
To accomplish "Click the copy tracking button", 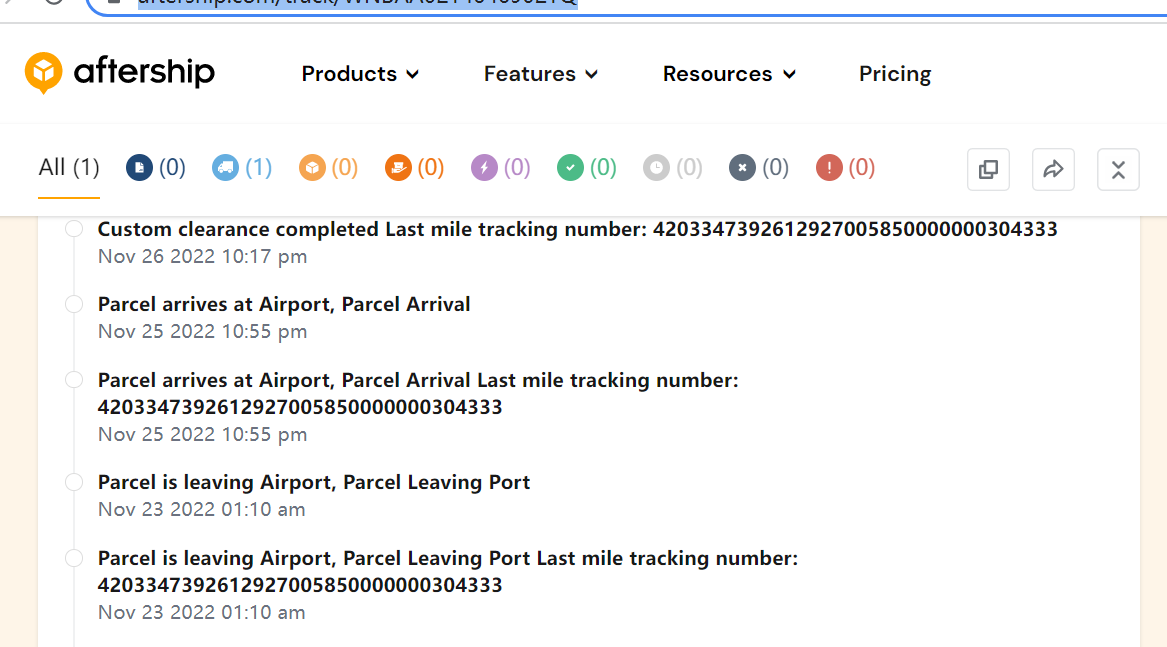I will pyautogui.click(x=988, y=170).
